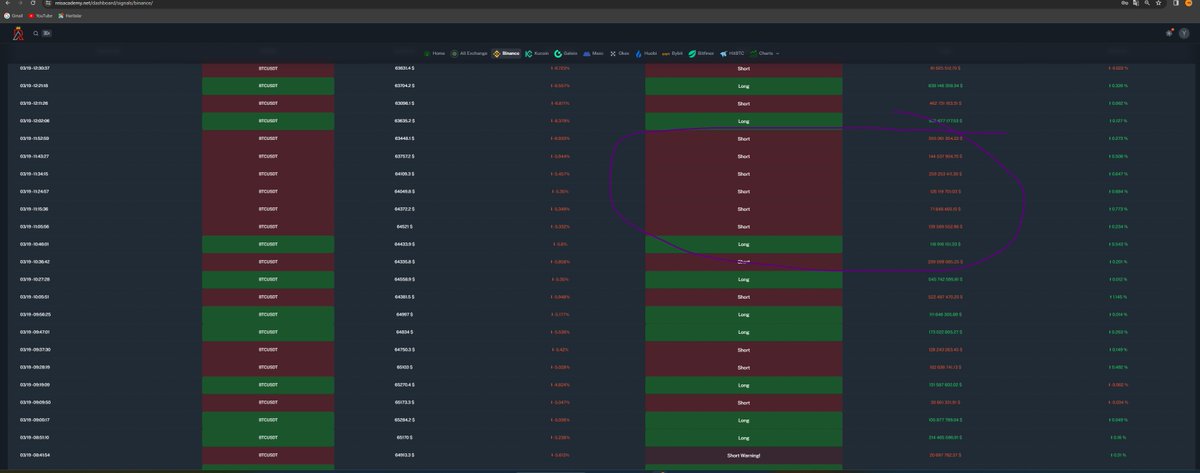This screenshot has width=1200, height=473.
Task: Click the volume value in 65170 $ row
Action: (x=944, y=437)
